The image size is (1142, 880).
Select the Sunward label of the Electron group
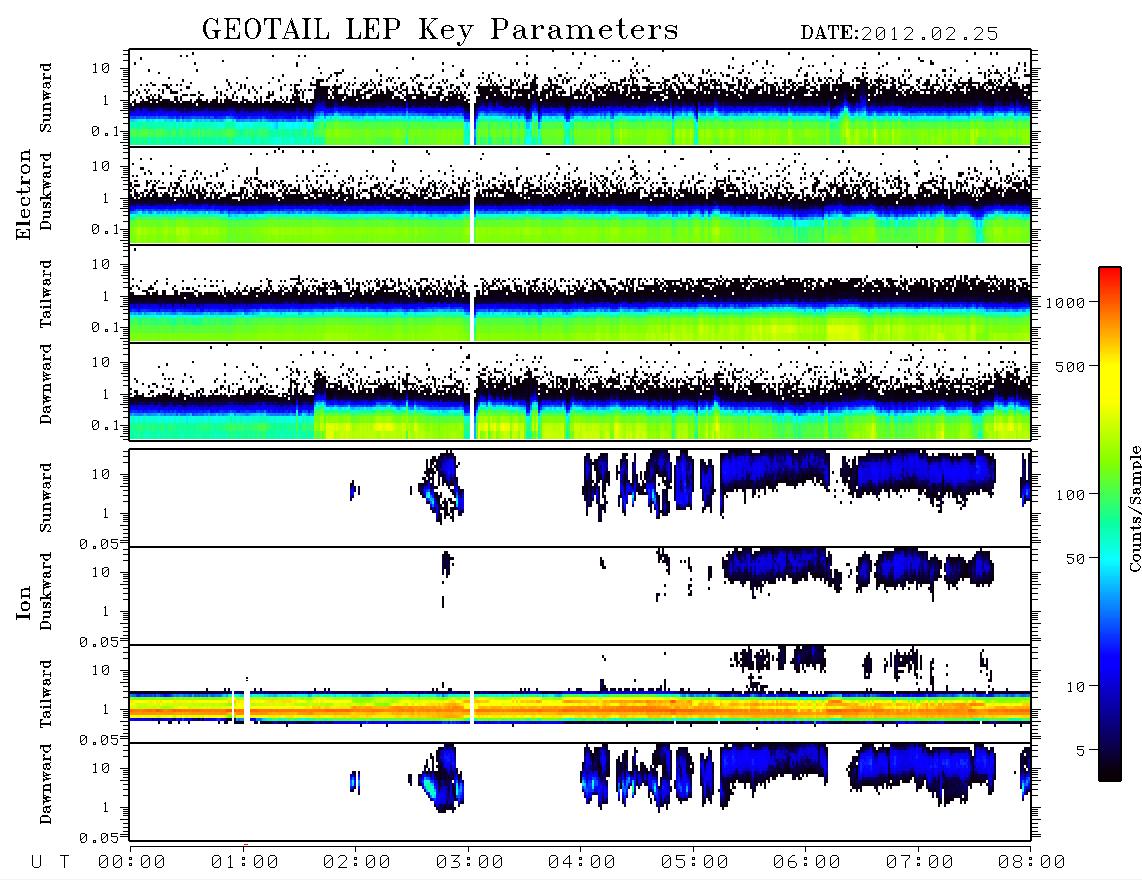click(46, 98)
